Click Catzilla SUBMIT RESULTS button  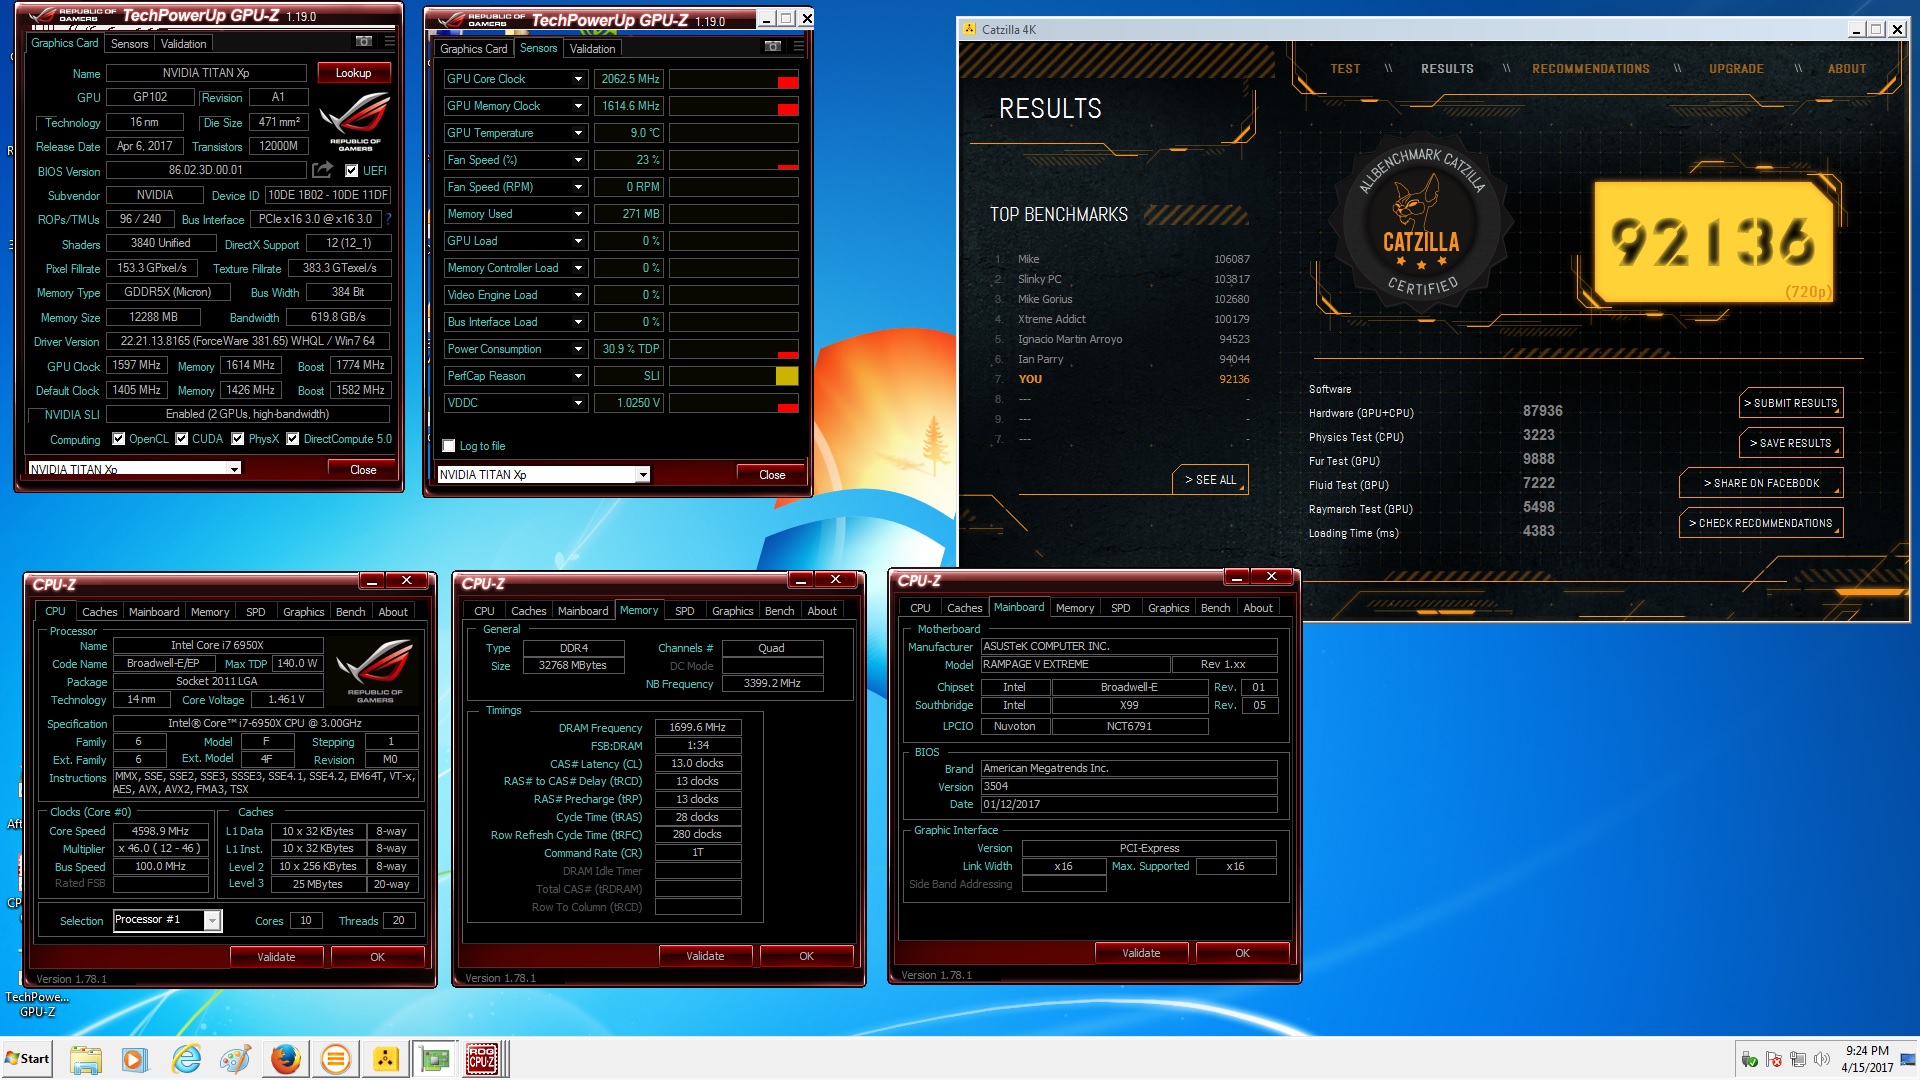pyautogui.click(x=1791, y=403)
